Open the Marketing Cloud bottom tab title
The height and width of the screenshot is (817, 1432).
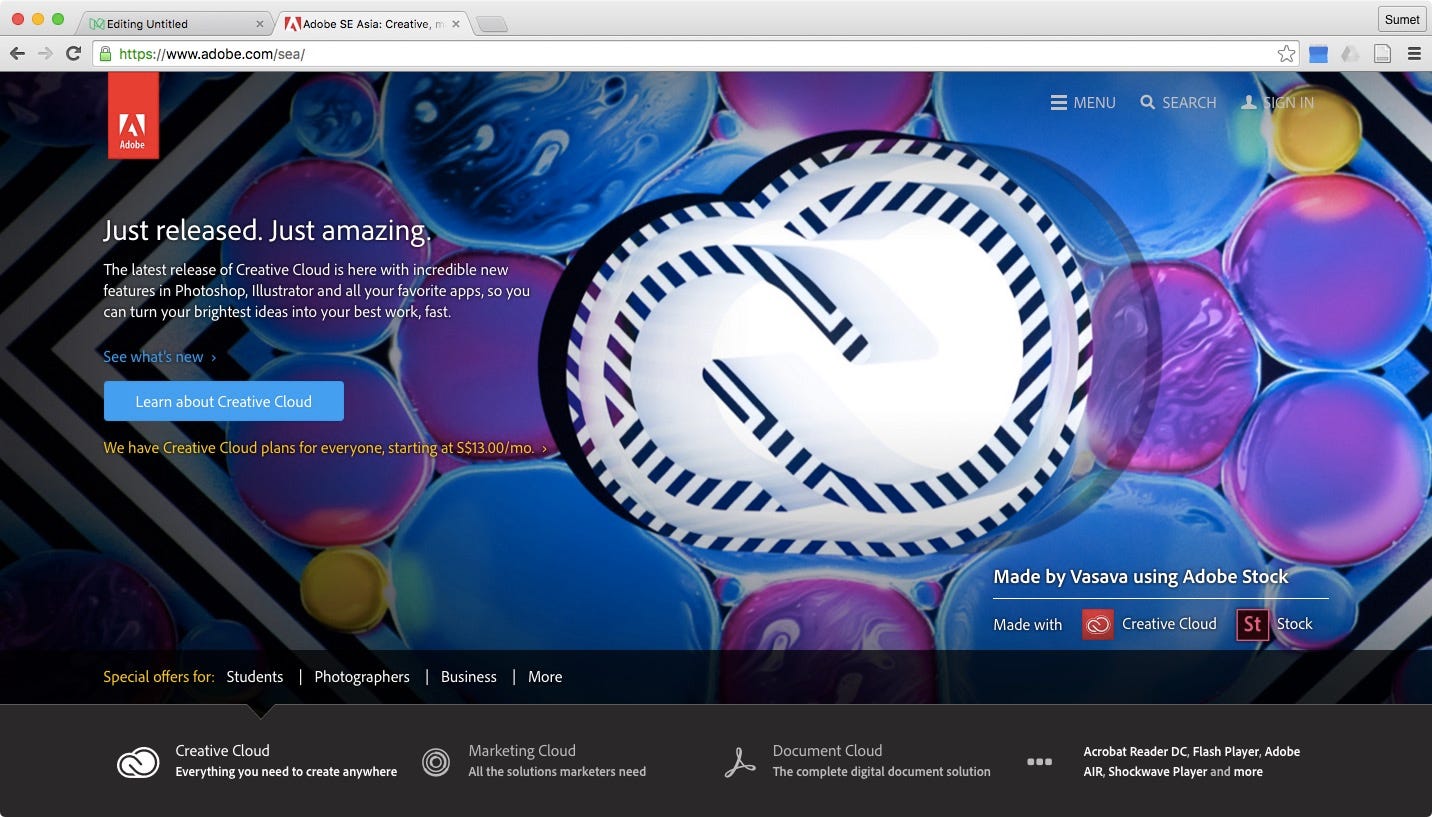[522, 751]
